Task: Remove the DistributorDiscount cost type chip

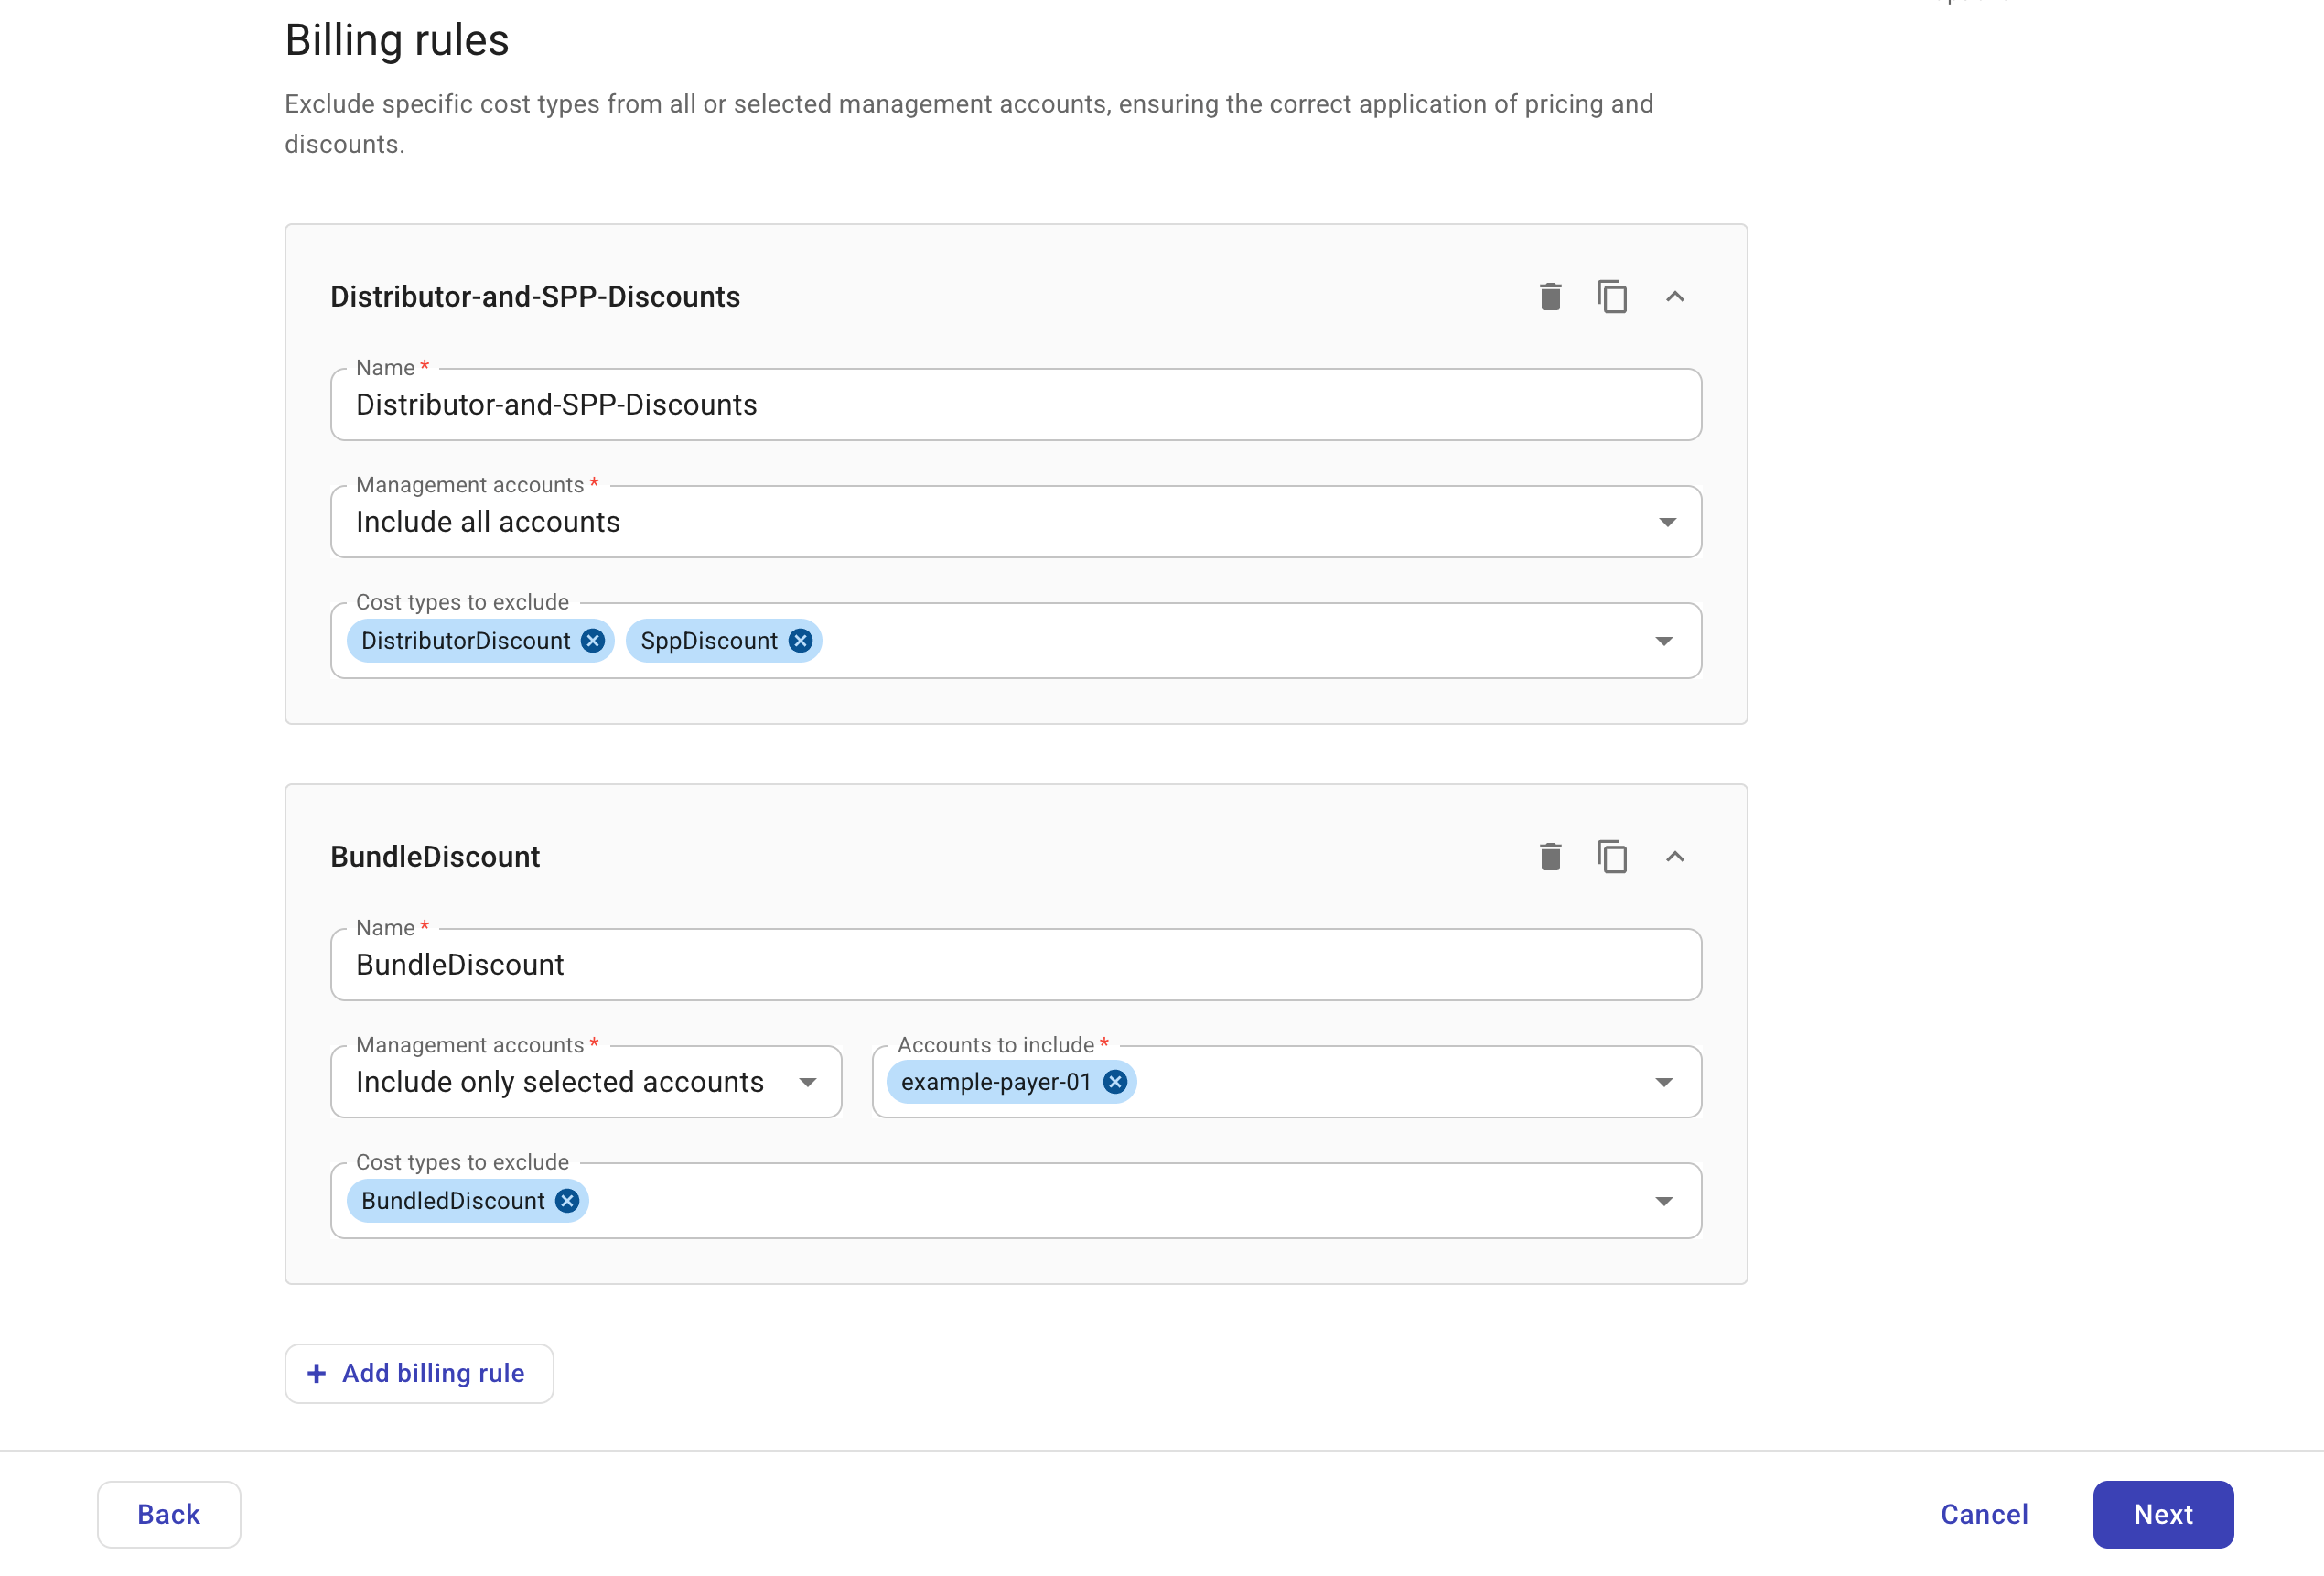Action: (592, 641)
